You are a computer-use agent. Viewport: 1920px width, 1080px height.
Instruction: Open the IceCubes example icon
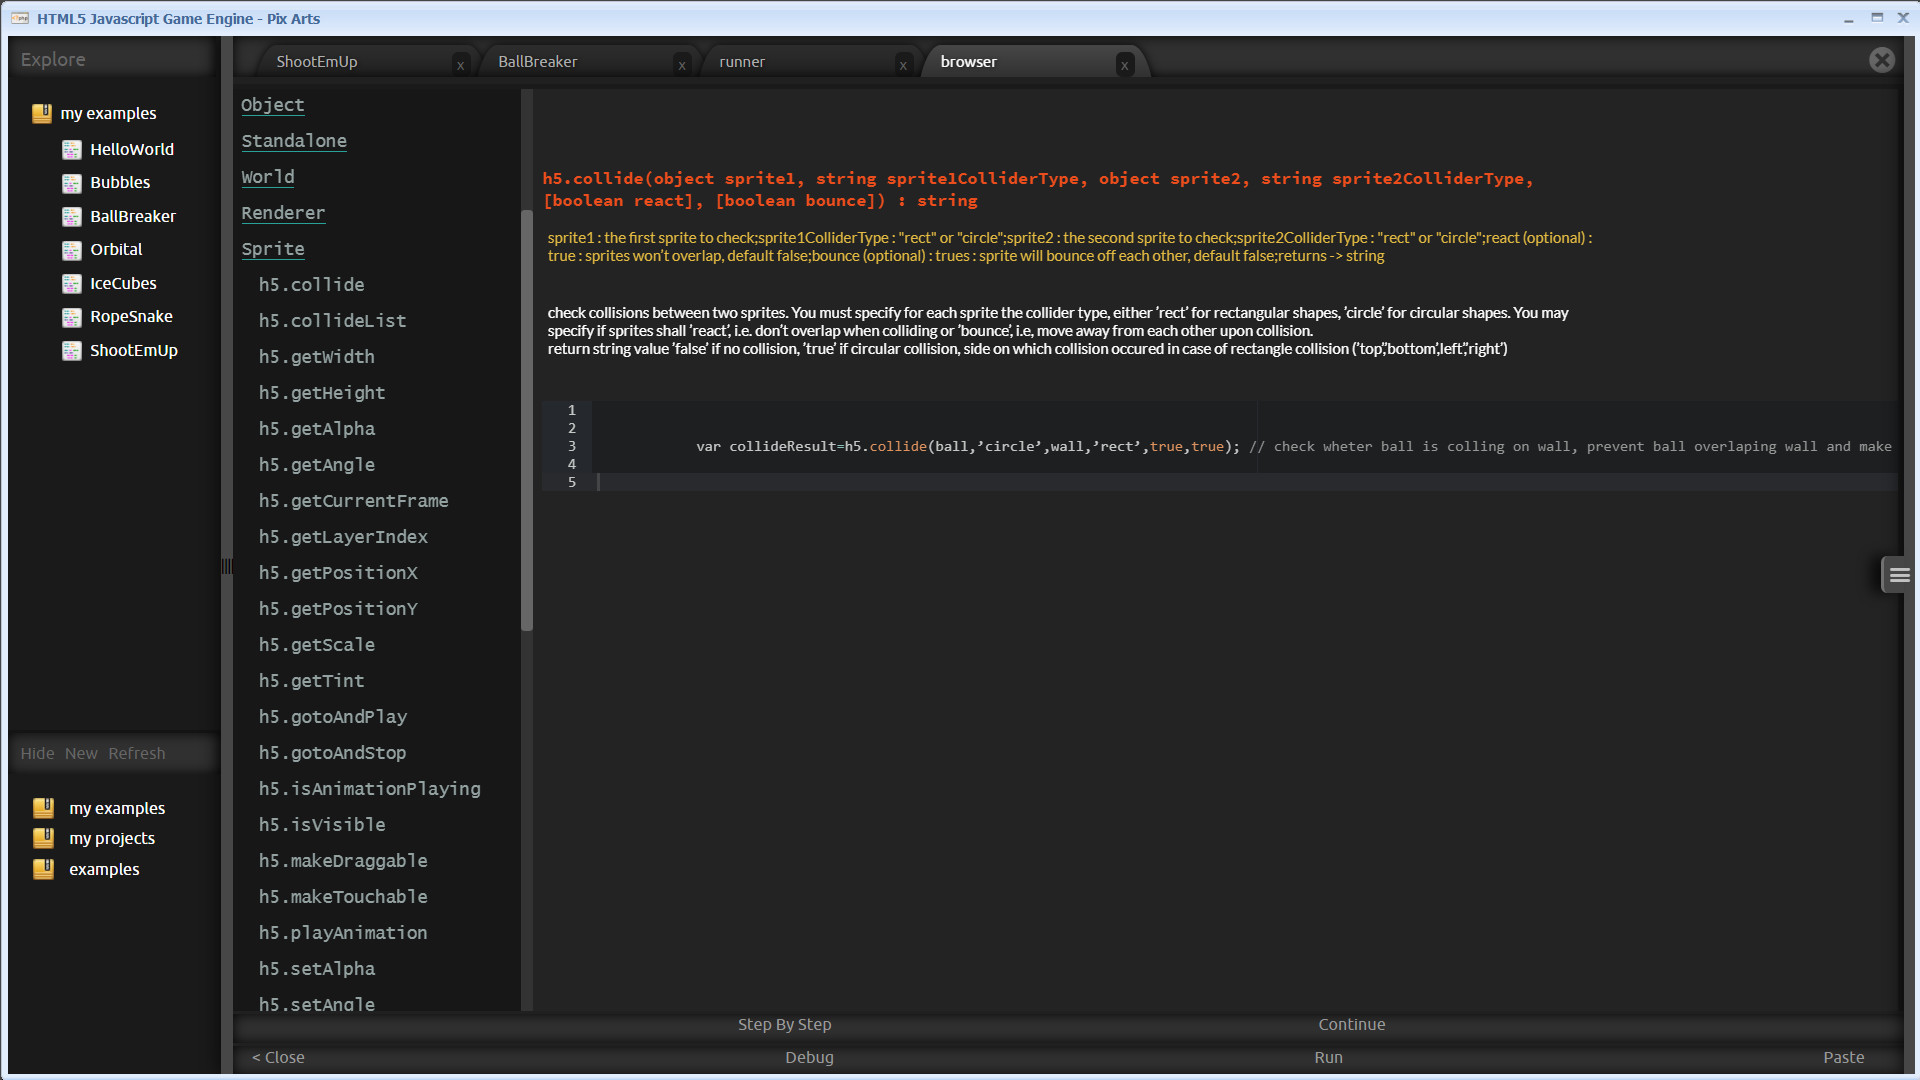(x=71, y=283)
